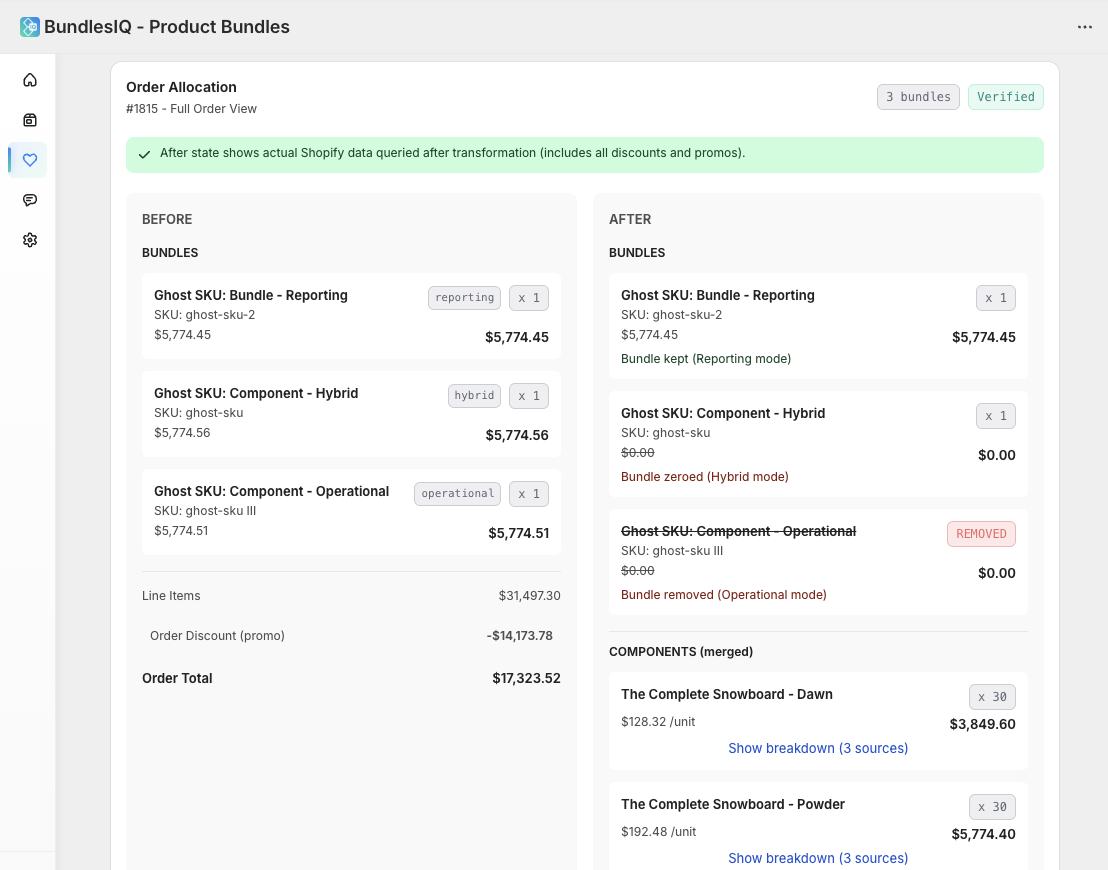Click the Order Allocation heading
The width and height of the screenshot is (1108, 870).
181,87
